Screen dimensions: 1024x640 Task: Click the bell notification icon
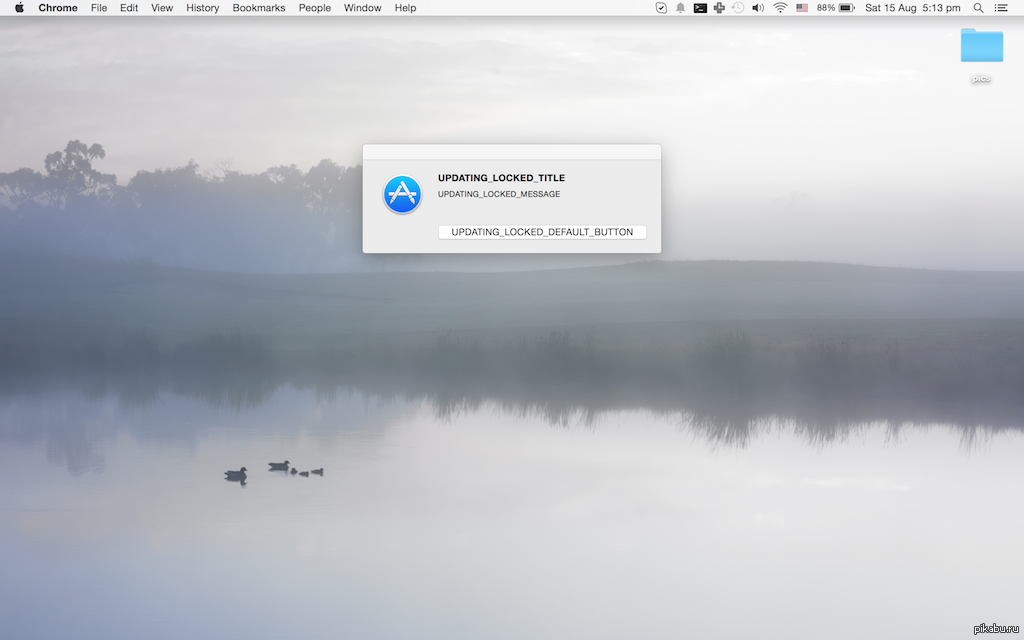(681, 8)
